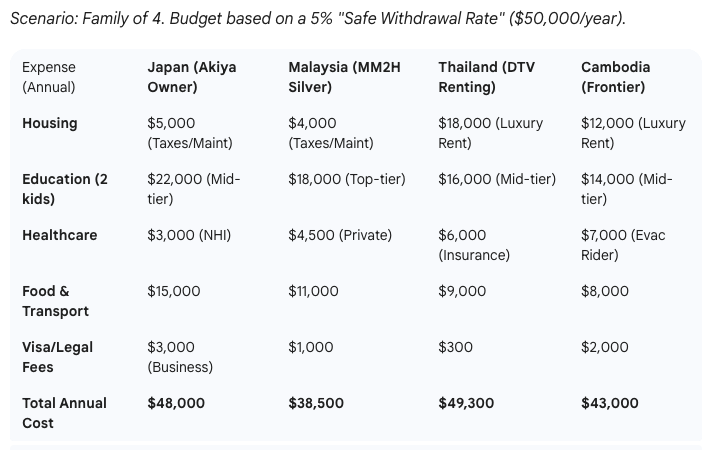Click the "Healthcare" row label

point(60,235)
